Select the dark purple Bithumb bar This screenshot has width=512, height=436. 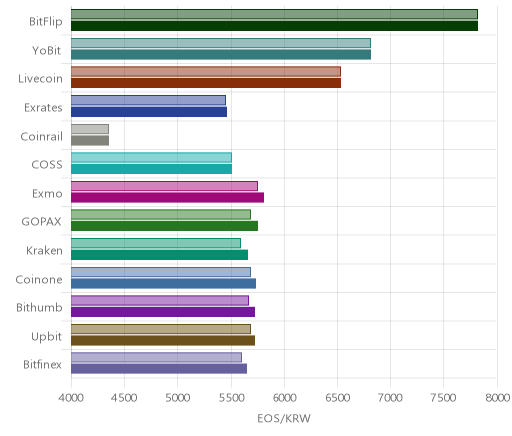[163, 312]
